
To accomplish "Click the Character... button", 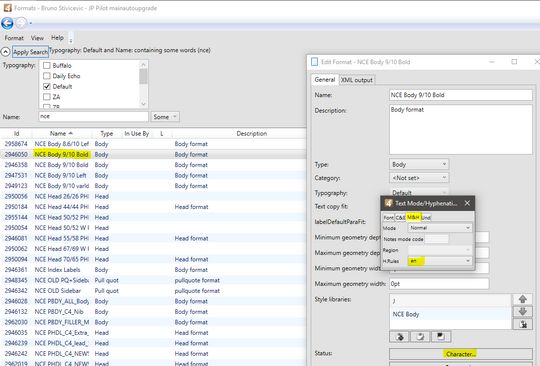I will coord(461,354).
